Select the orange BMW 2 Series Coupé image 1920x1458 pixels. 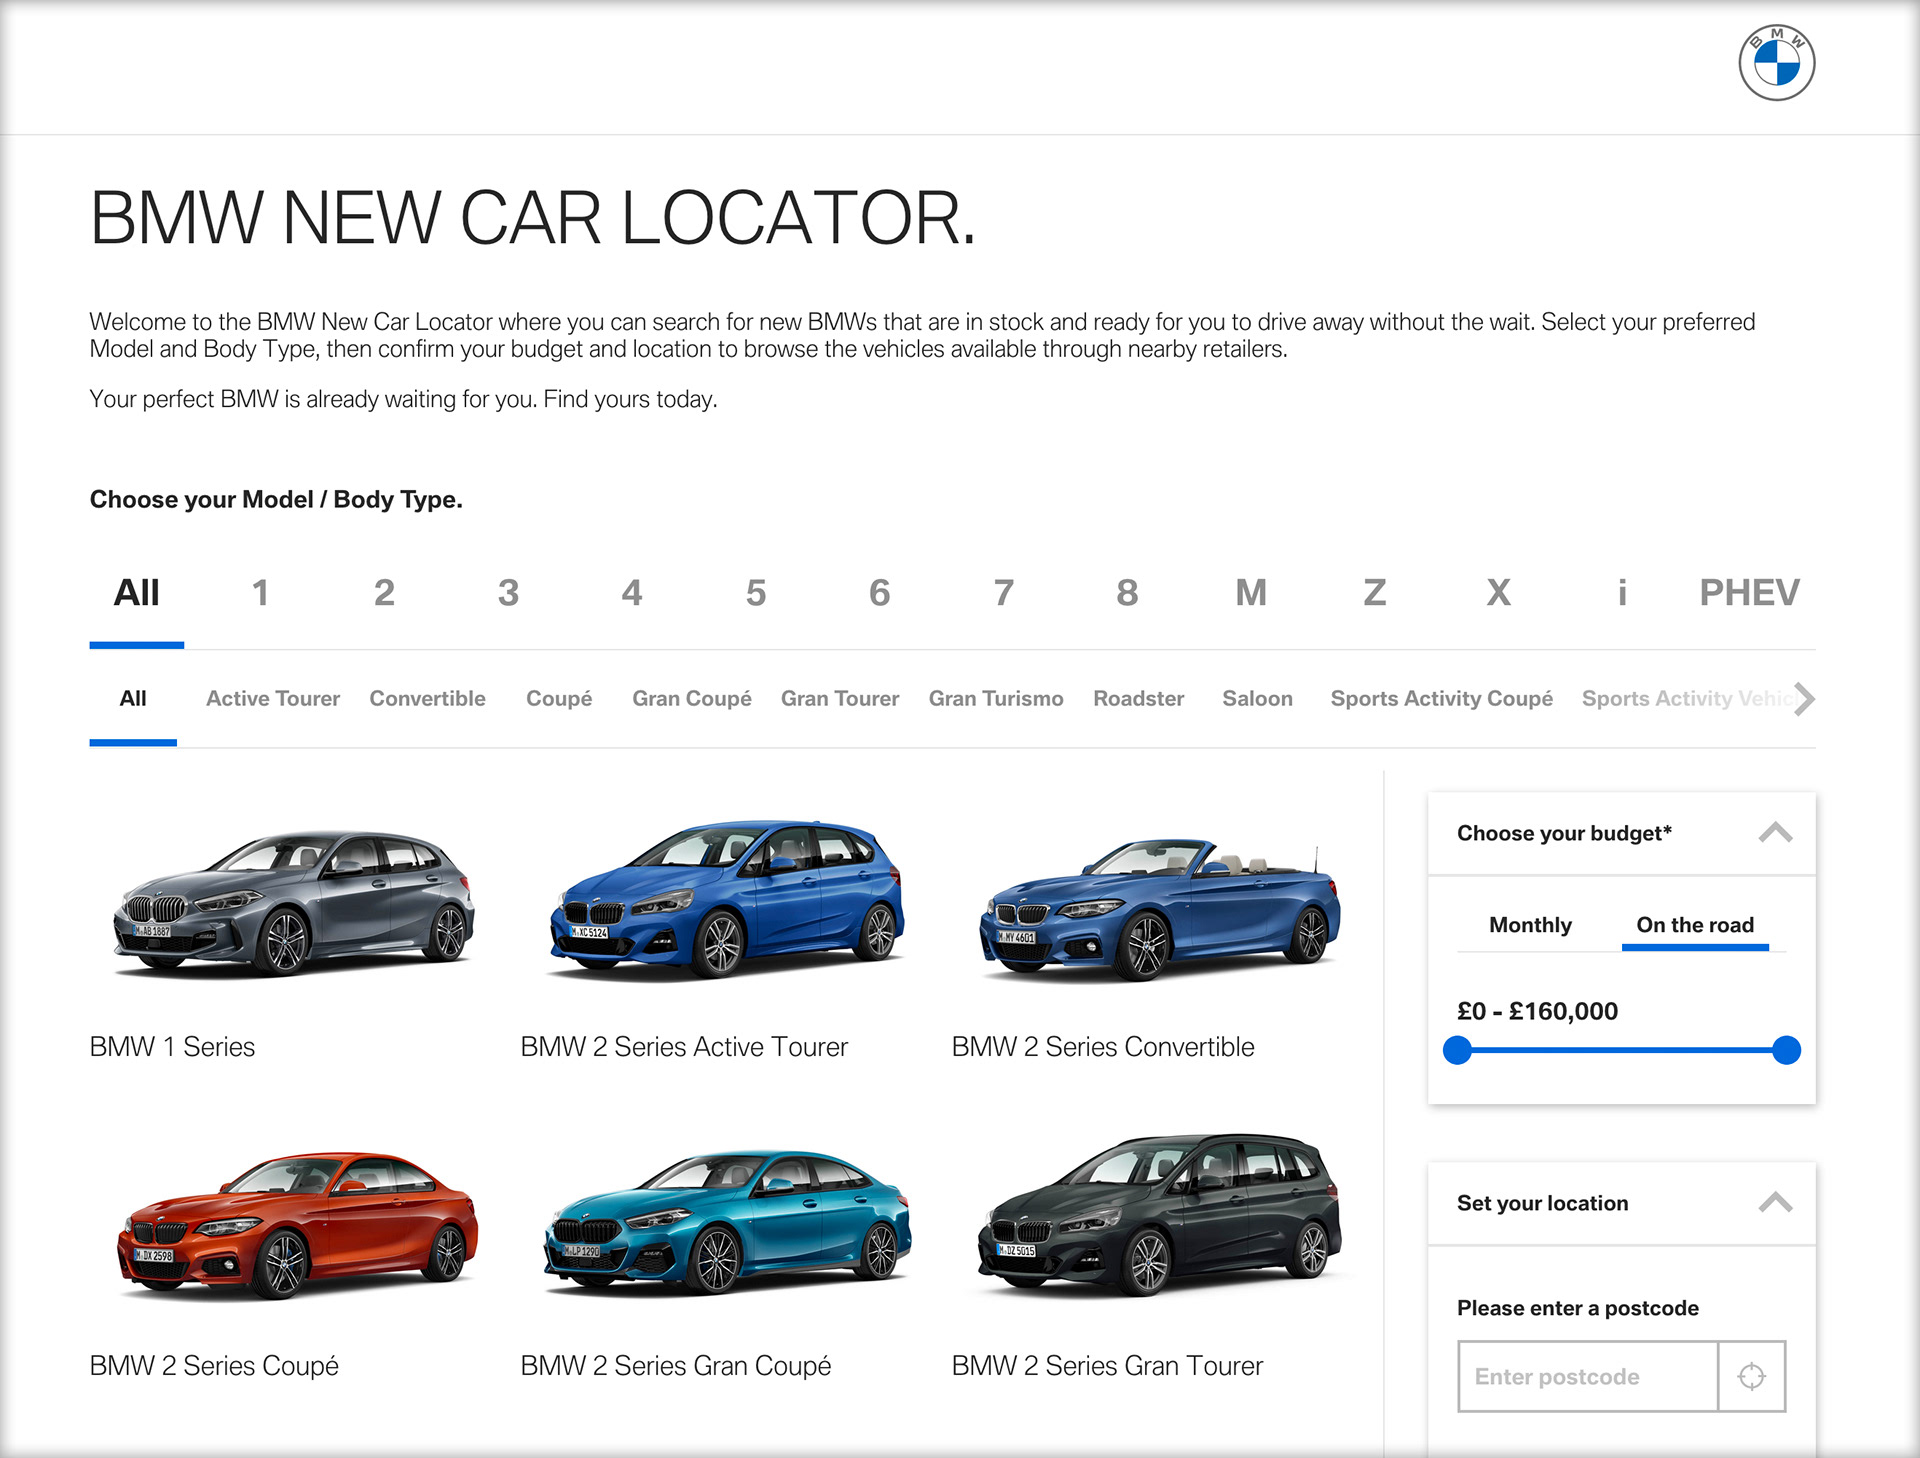[x=297, y=1225]
